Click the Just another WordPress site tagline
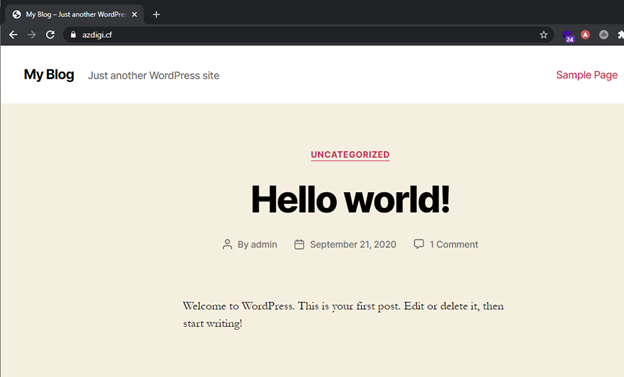This screenshot has height=377, width=624. pyautogui.click(x=154, y=75)
